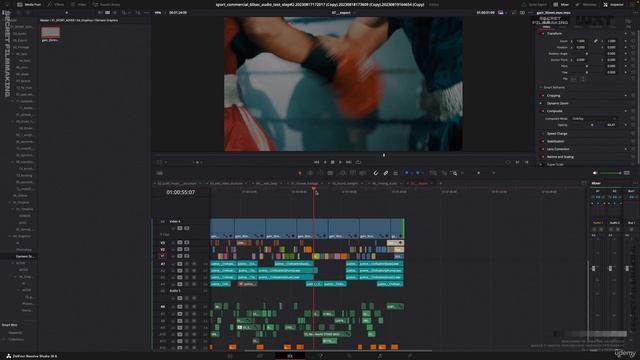Image resolution: width=640 pixels, height=360 pixels.
Task: Click timeline playhead at top ruler
Action: click(x=314, y=189)
